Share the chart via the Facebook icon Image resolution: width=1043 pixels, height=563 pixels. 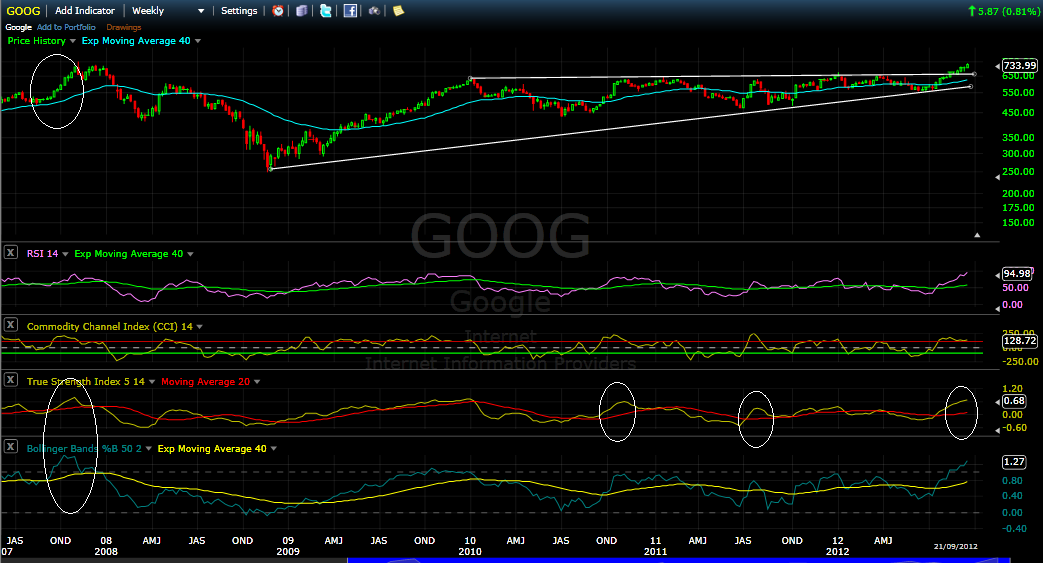pyautogui.click(x=350, y=11)
